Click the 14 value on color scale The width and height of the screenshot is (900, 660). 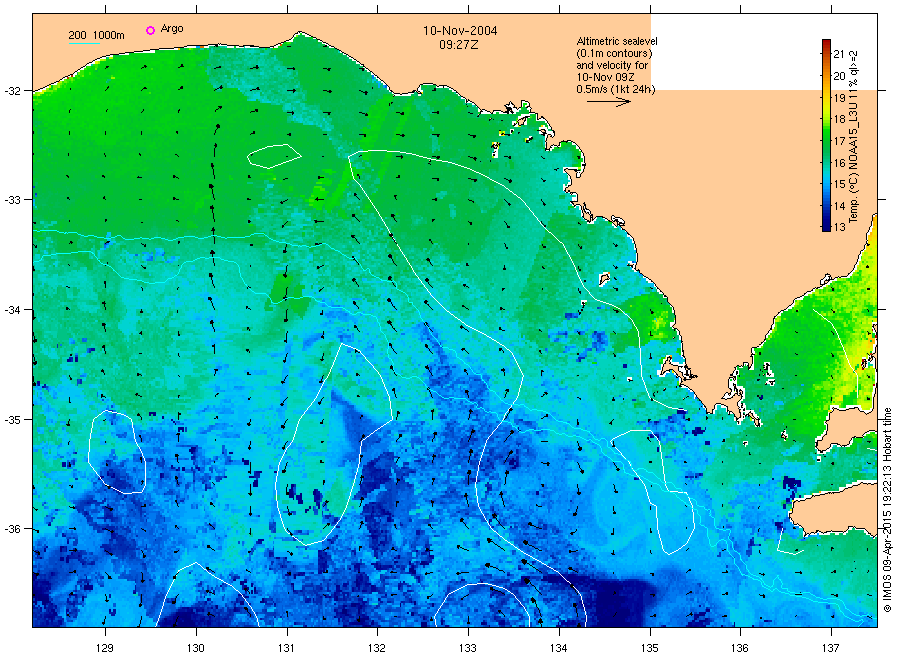(839, 206)
